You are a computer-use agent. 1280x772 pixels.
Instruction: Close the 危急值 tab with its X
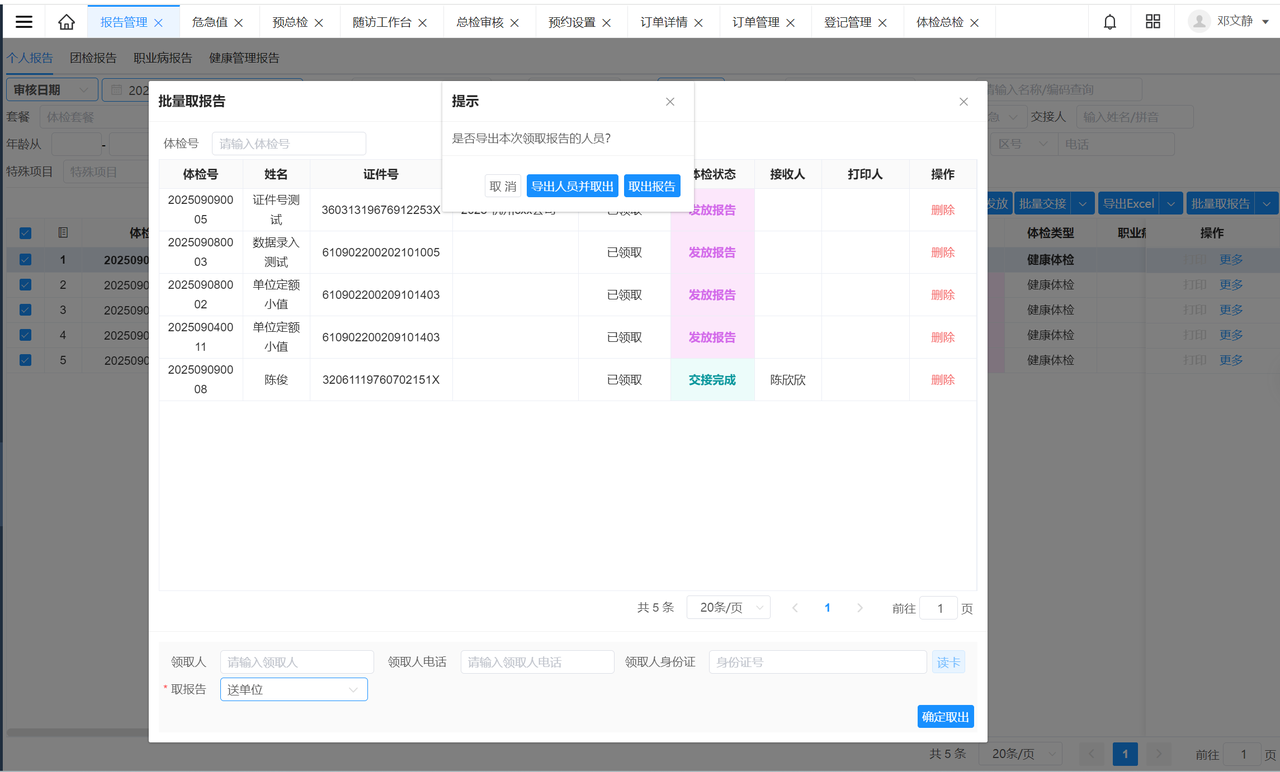[238, 23]
